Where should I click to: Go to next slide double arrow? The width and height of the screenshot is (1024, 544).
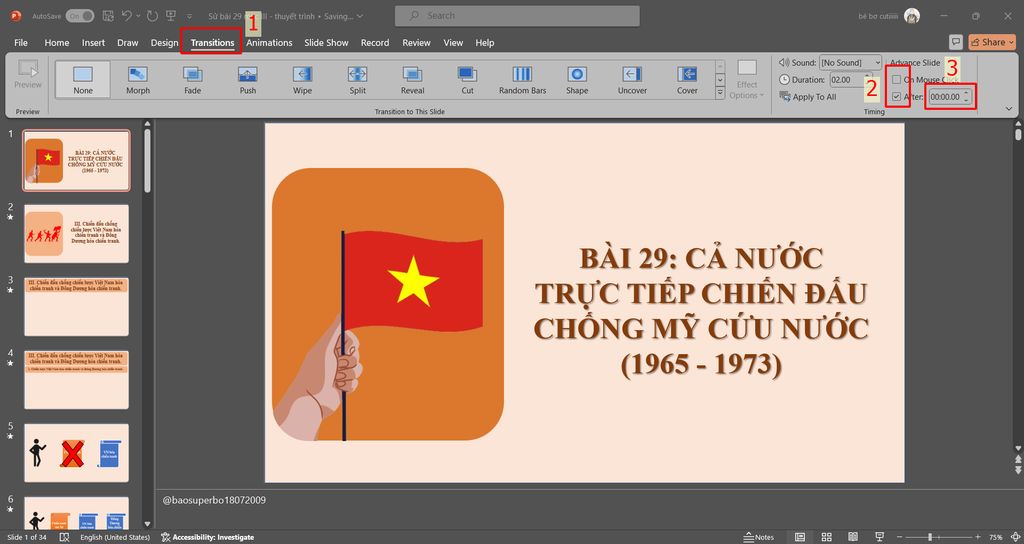[1017, 471]
